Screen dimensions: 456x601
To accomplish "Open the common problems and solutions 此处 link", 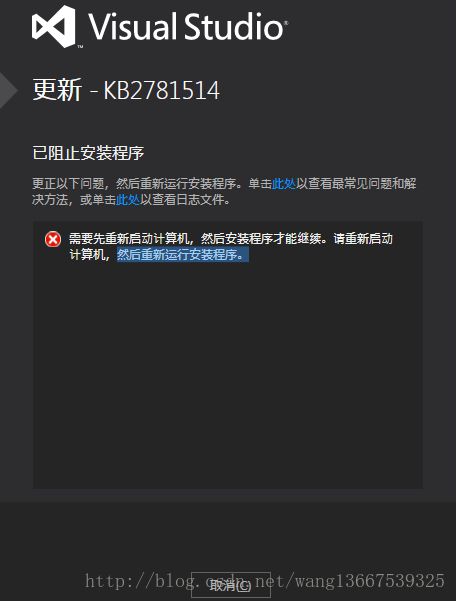I will 284,184.
